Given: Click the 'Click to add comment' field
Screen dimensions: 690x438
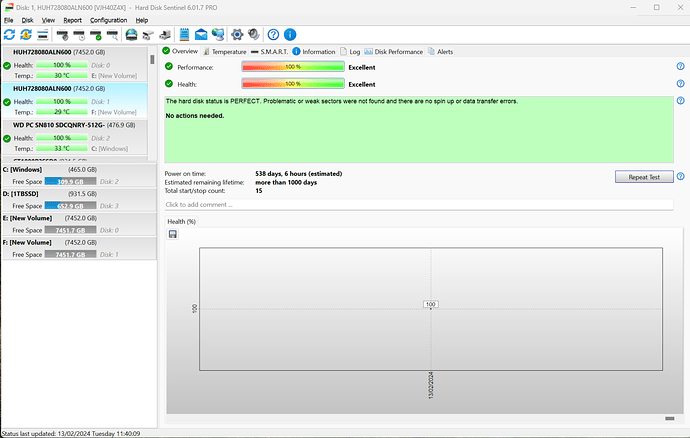Looking at the screenshot, I should click(x=419, y=205).
